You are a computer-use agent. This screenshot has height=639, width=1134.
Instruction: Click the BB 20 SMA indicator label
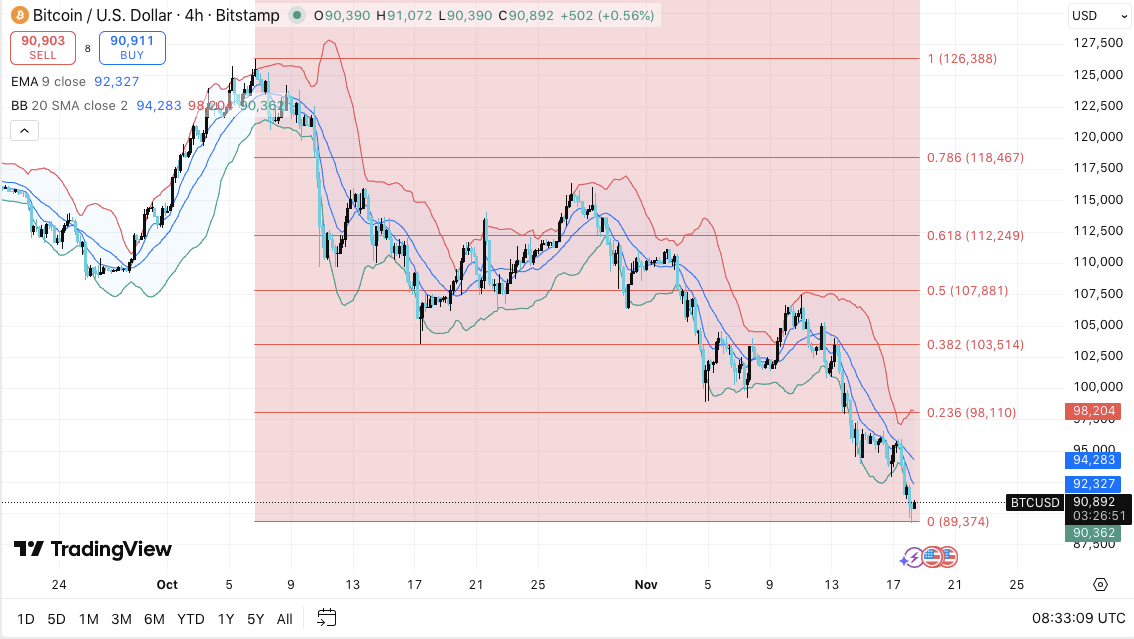pyautogui.click(x=69, y=106)
